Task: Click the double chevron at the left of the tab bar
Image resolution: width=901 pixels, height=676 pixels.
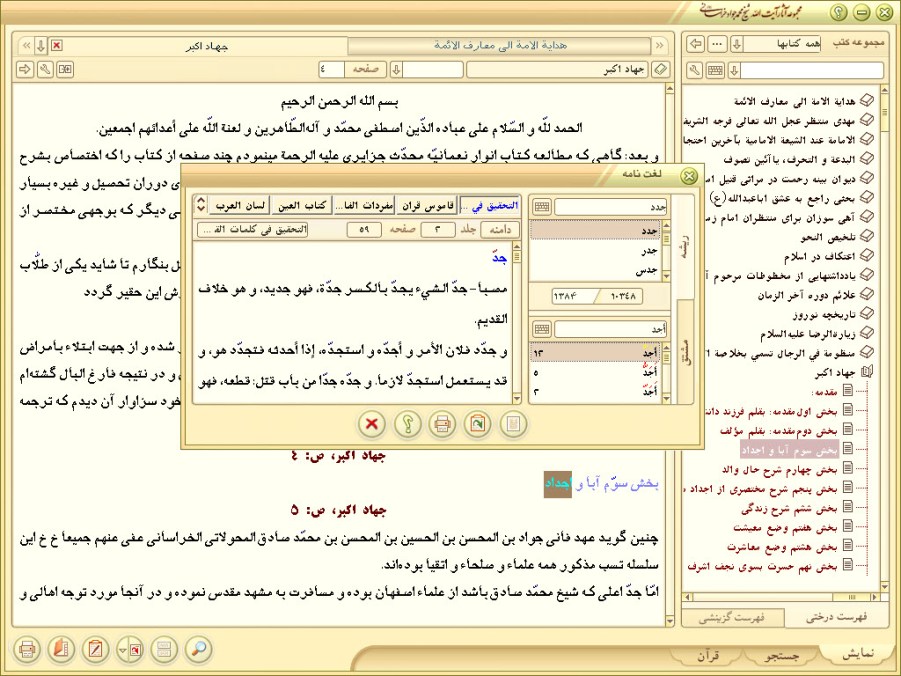Action: click(26, 45)
